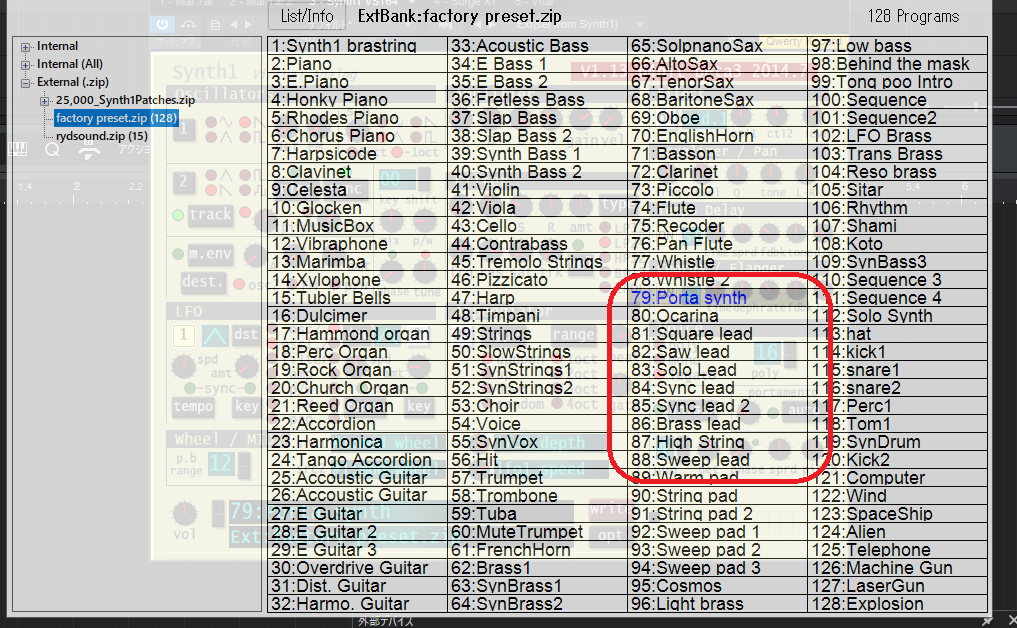Expand the Internal (All) tree node
This screenshot has height=628, width=1017.
tap(26, 64)
